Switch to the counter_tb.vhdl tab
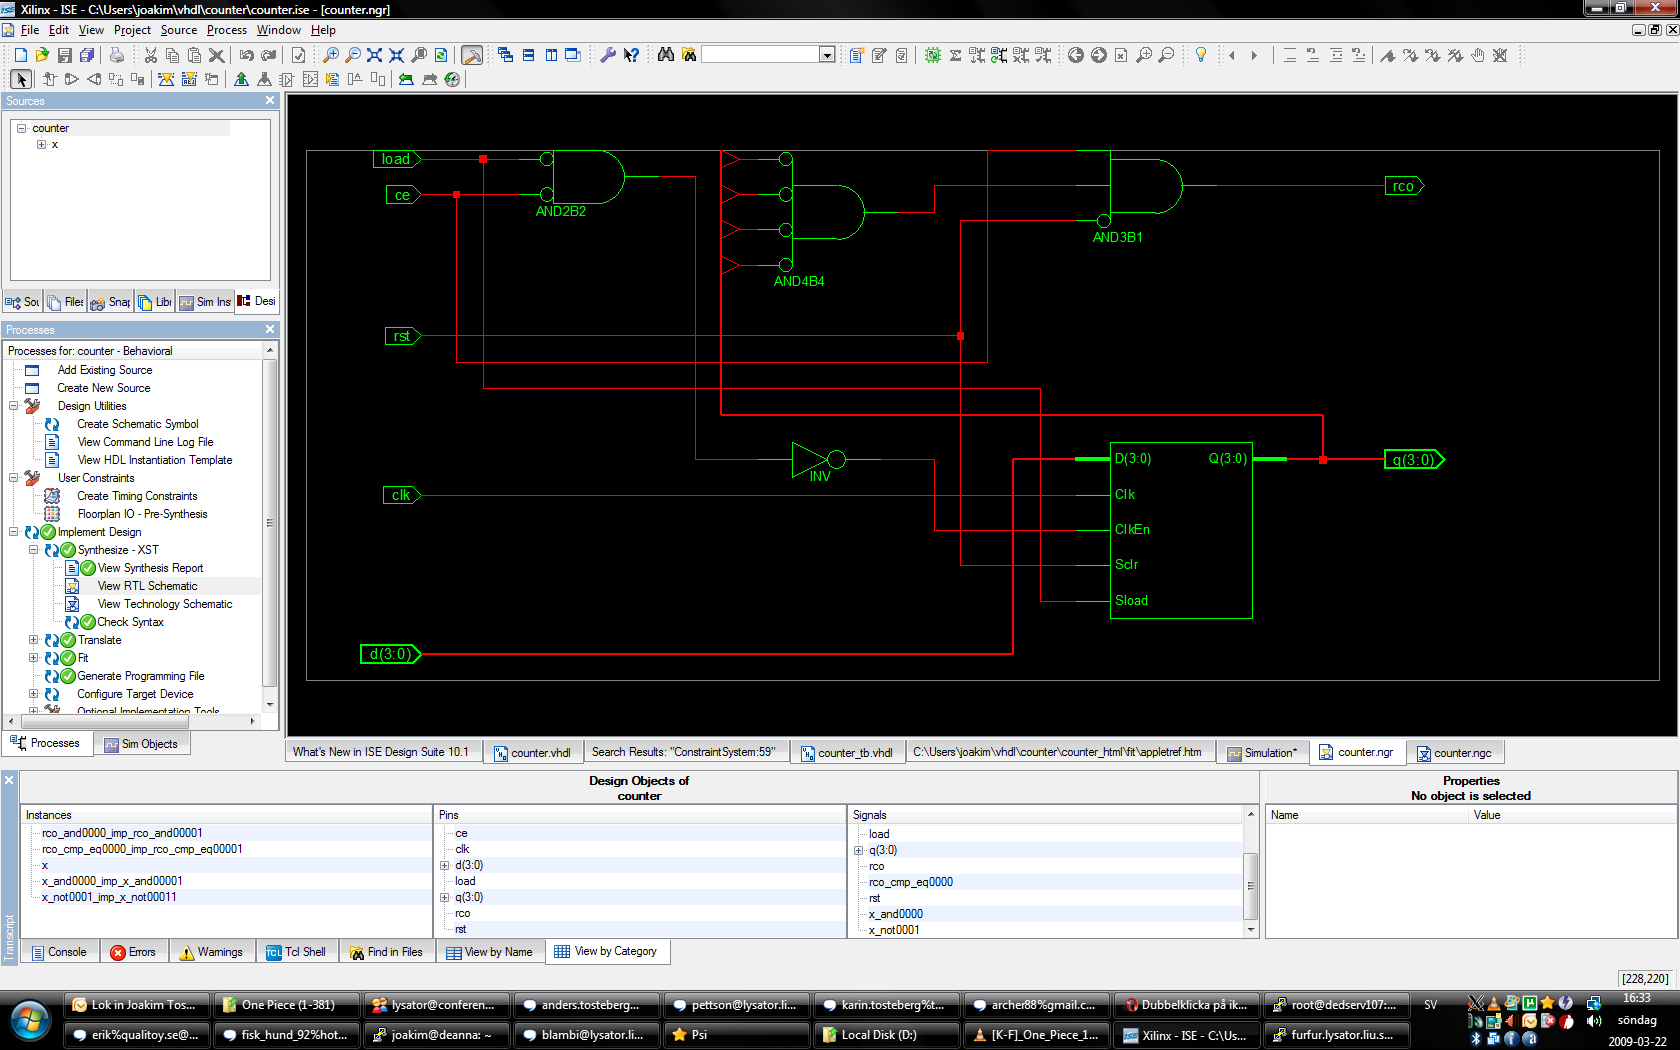 coord(846,752)
